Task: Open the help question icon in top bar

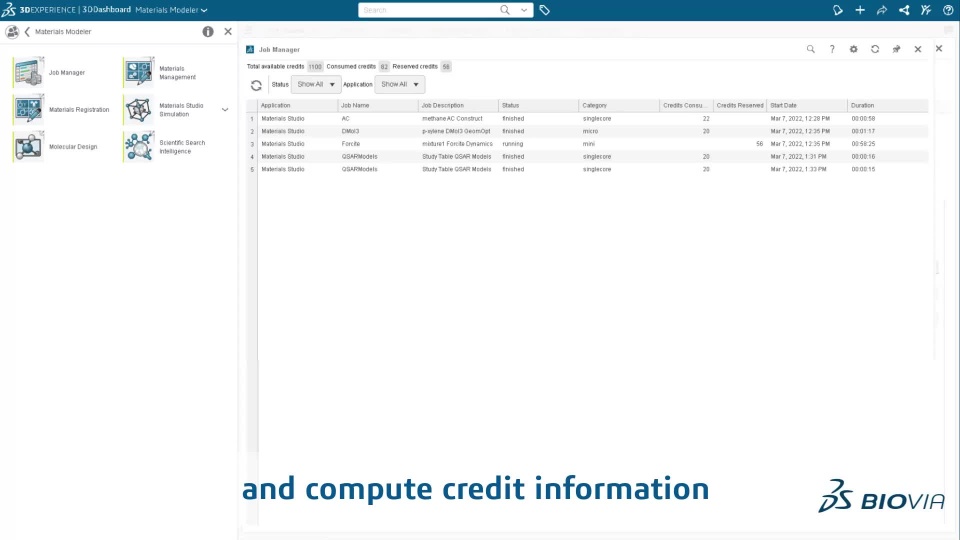Action: [948, 10]
